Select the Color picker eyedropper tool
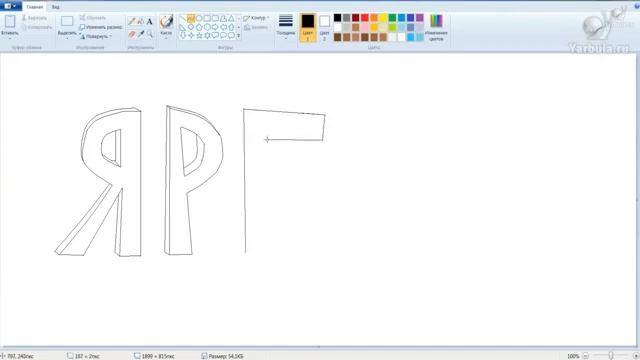Viewport: 640px width, 360px height. coord(141,34)
